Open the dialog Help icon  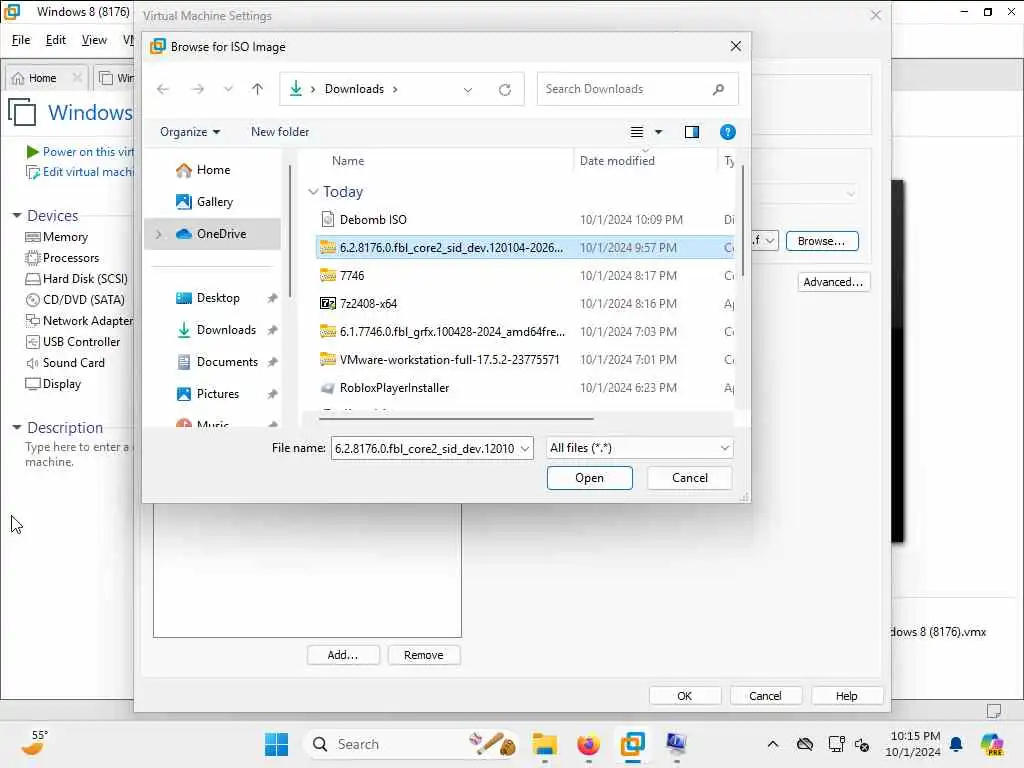coord(728,132)
